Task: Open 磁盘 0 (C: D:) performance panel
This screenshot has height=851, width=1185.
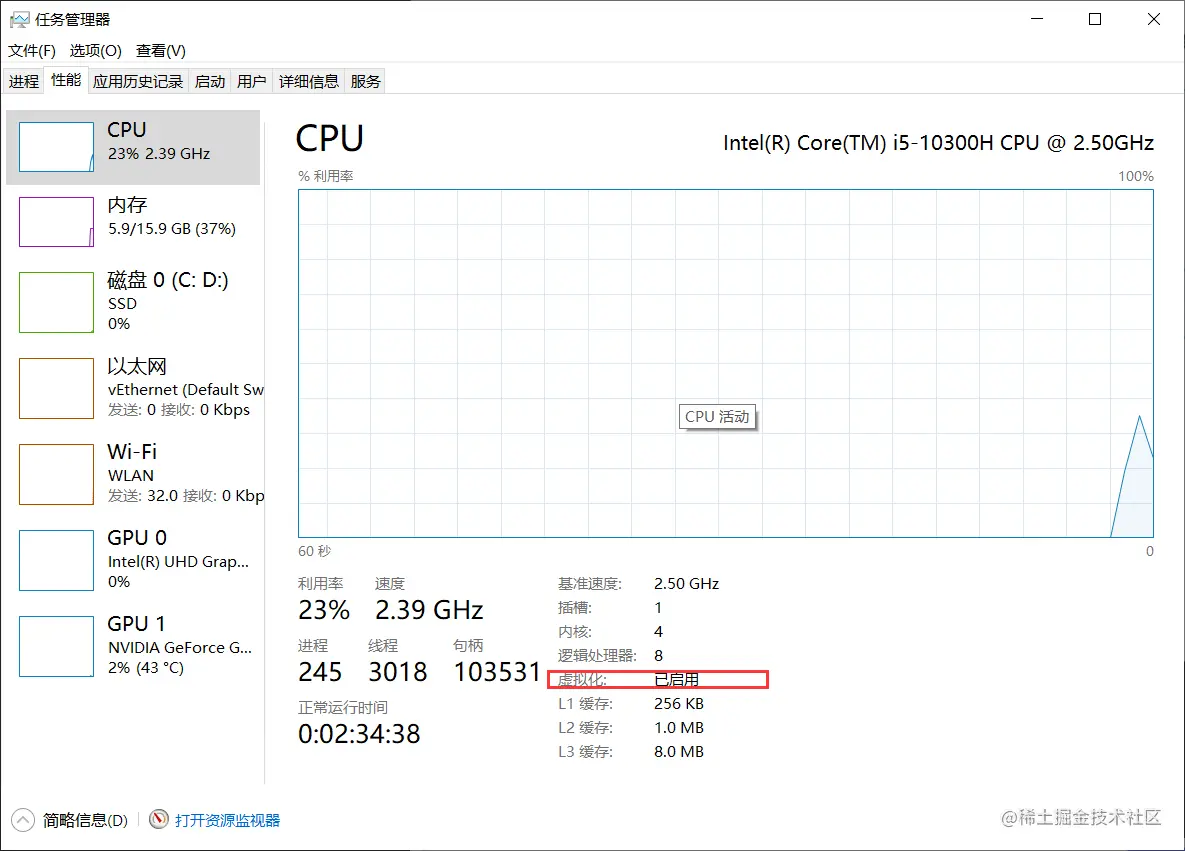Action: 133,302
